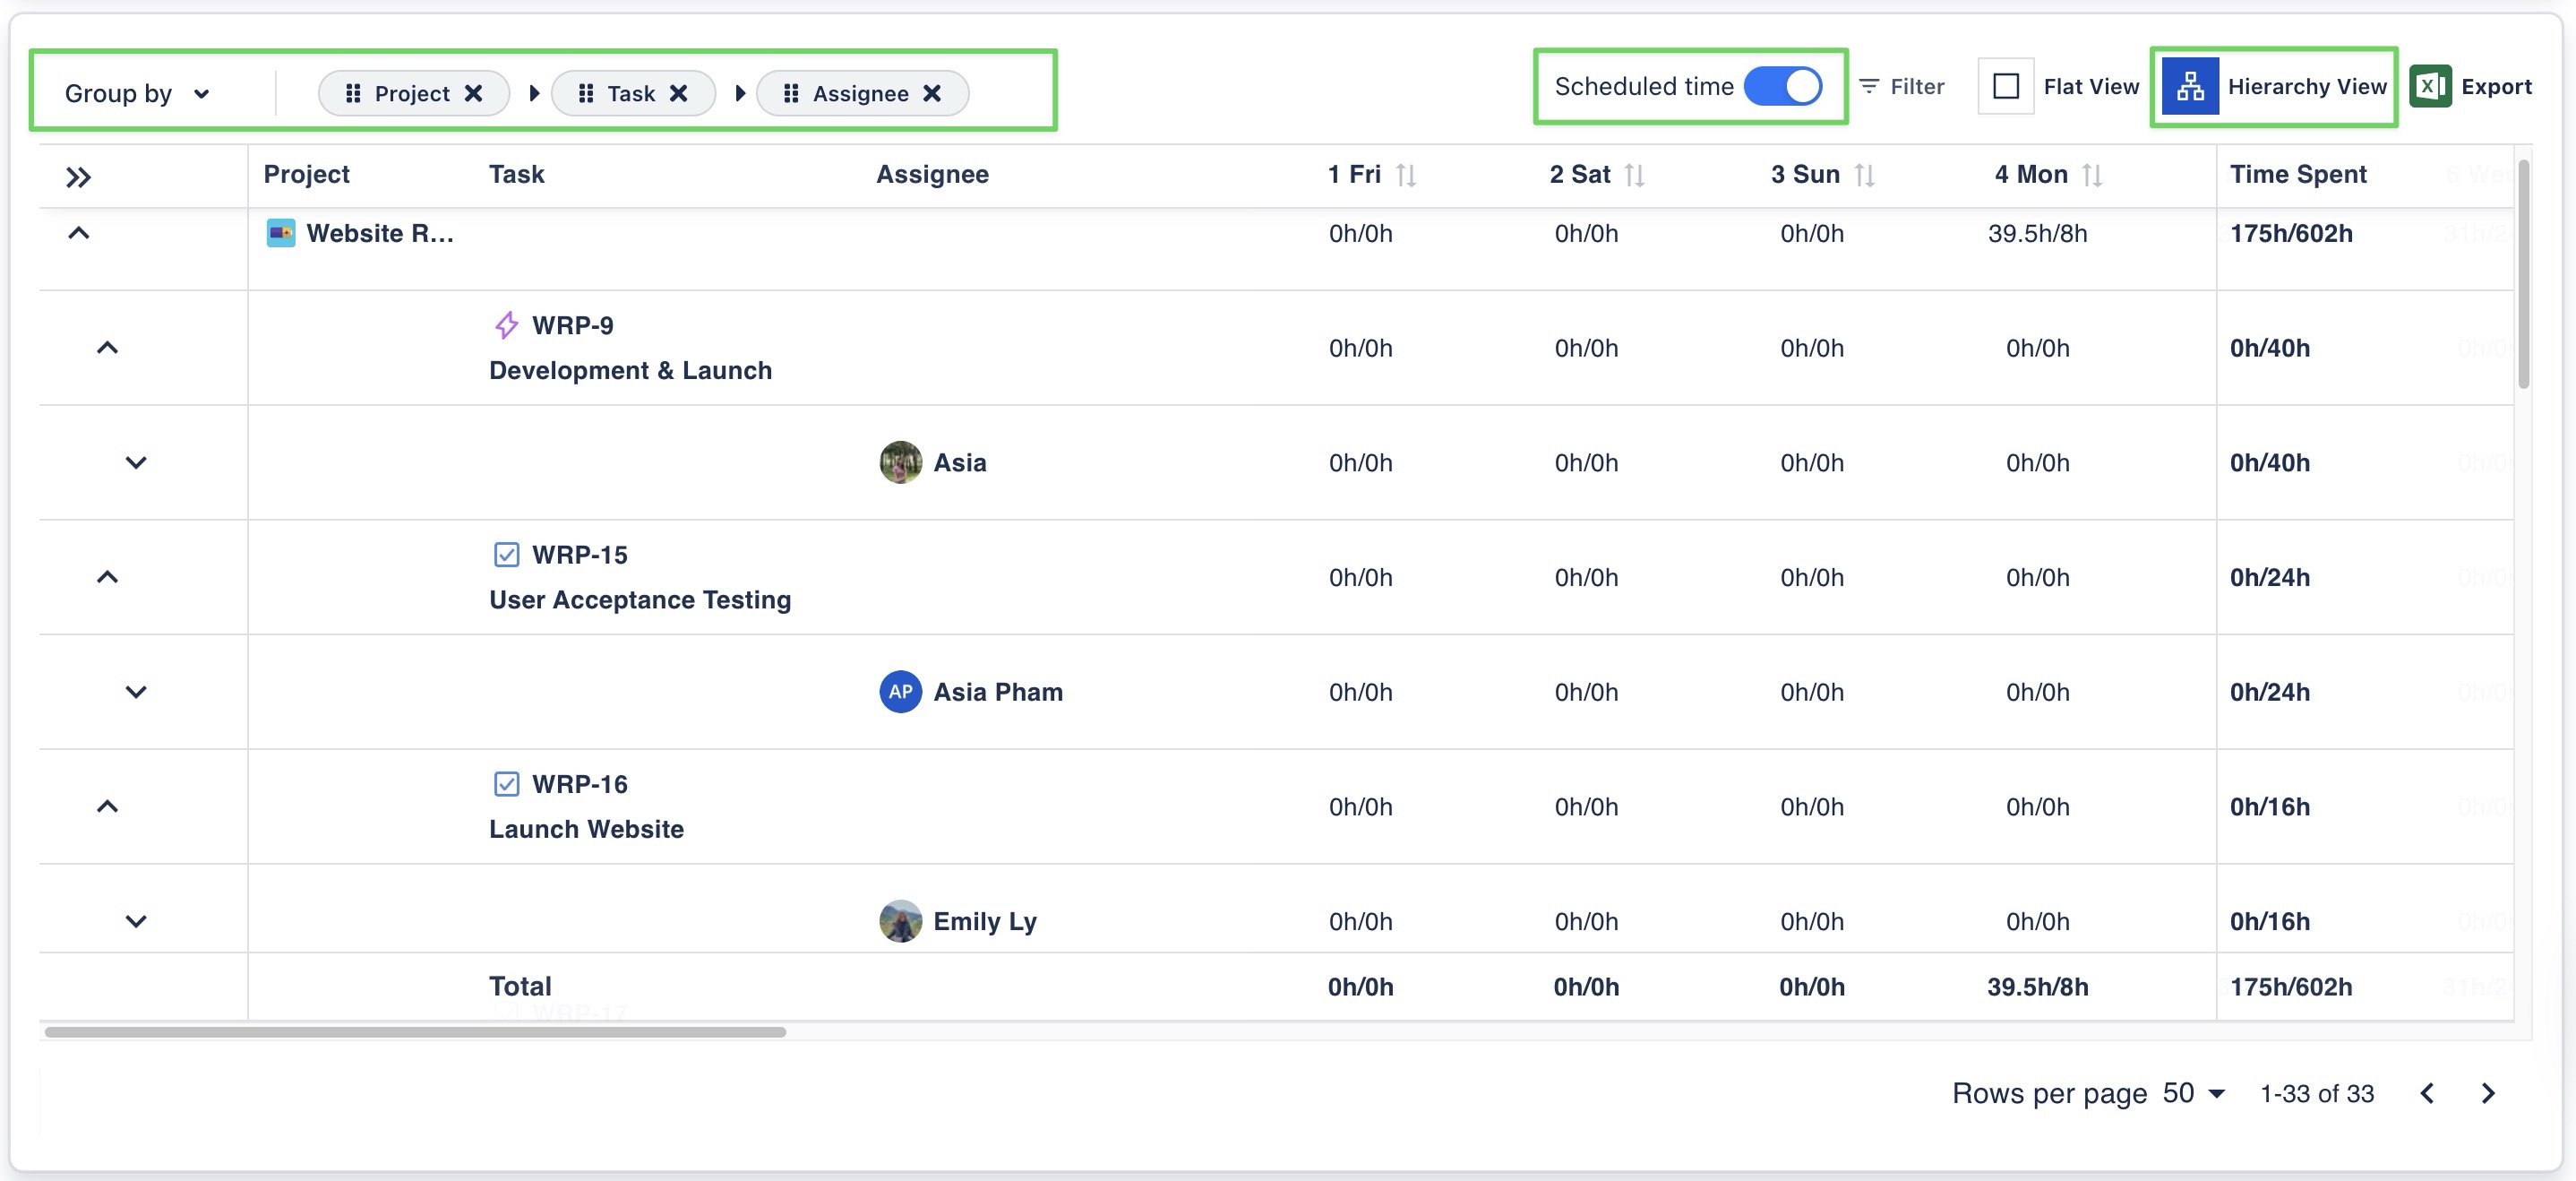Open the WRP-9 task link

(572, 325)
